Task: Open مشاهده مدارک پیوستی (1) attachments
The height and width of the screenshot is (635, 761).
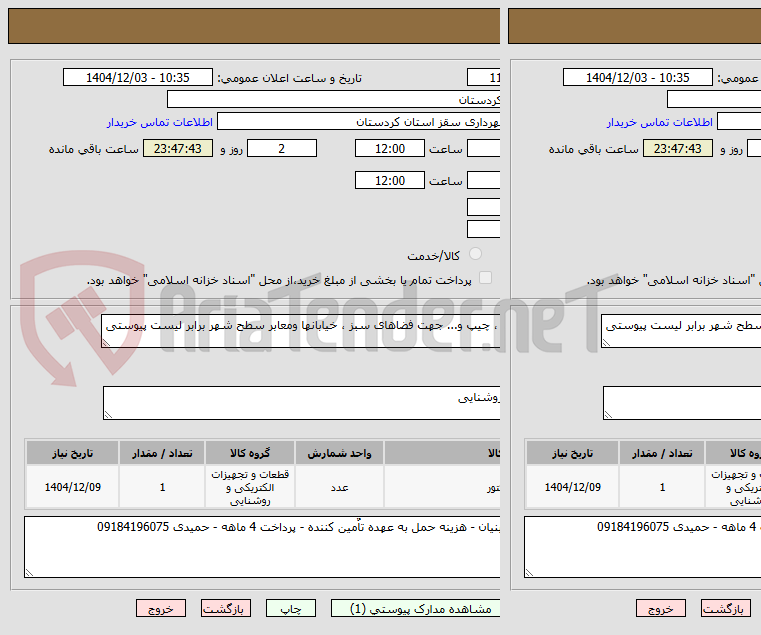Action: [x=416, y=608]
